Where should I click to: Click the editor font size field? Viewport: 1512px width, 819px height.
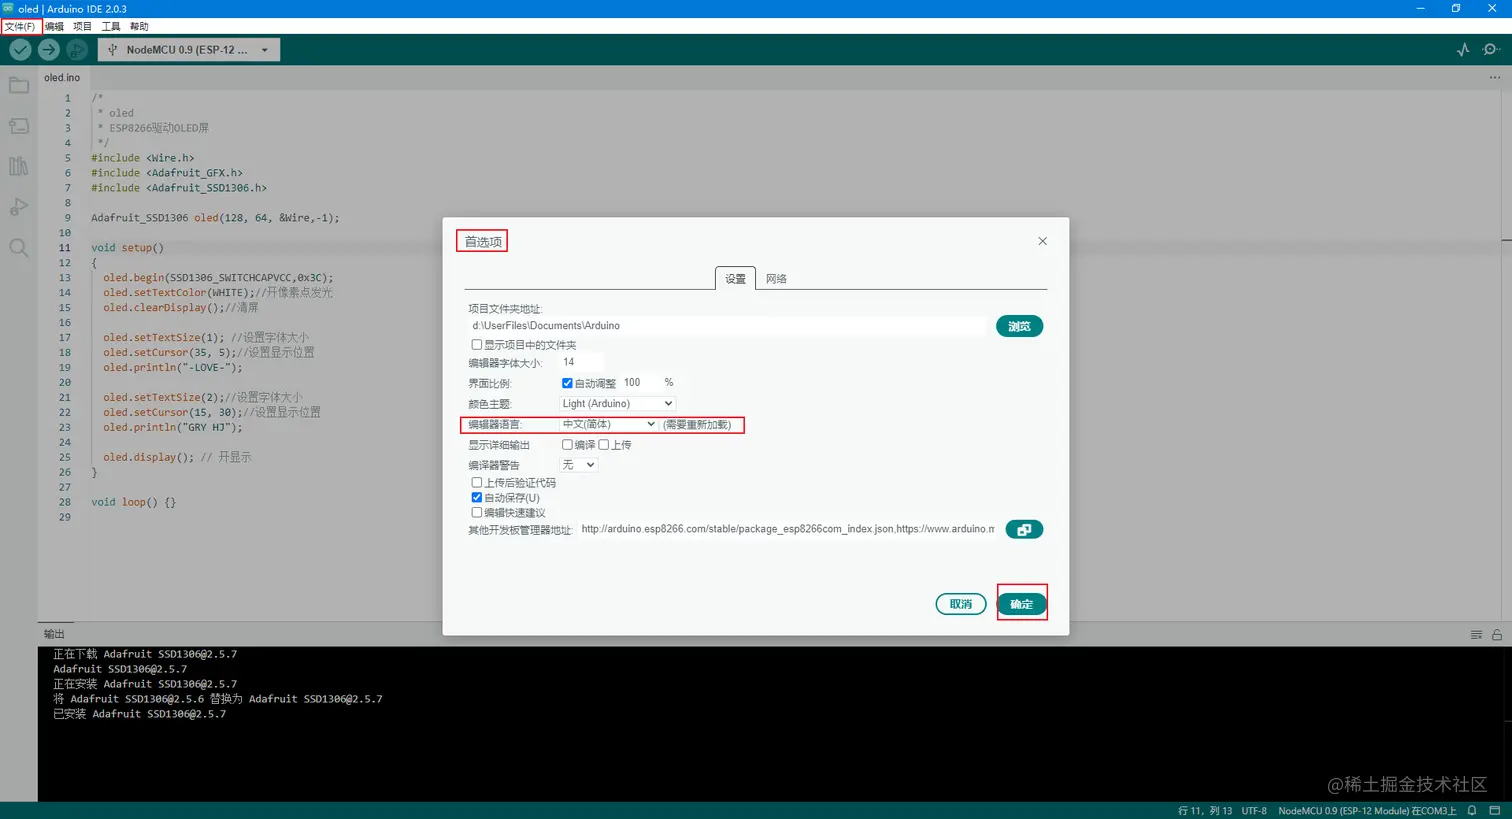(582, 362)
